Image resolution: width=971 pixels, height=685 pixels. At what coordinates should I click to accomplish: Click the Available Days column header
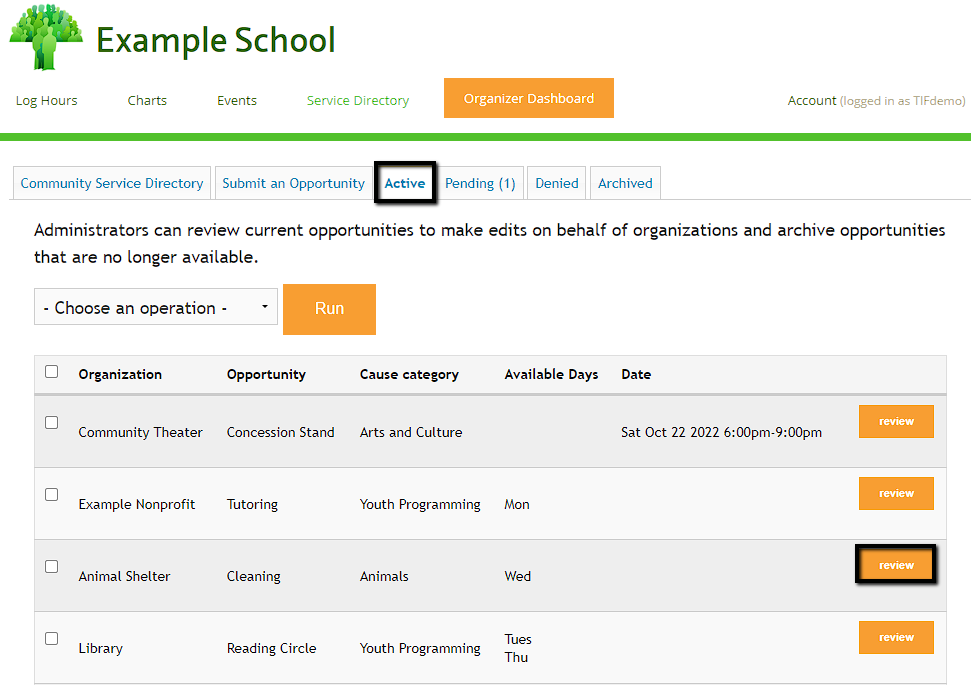tap(551, 375)
